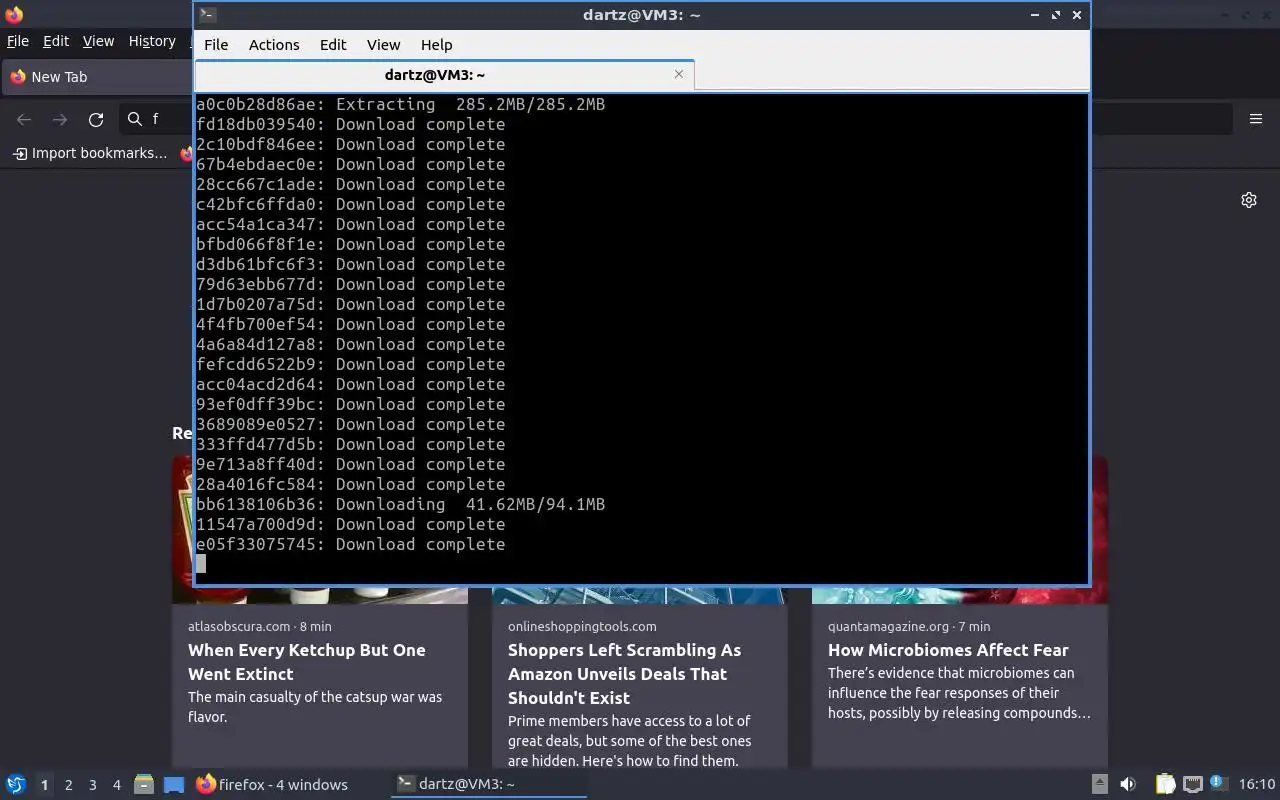Viewport: 1280px width, 800px height.
Task: Open the clipboard manager tray icon
Action: 1165,784
